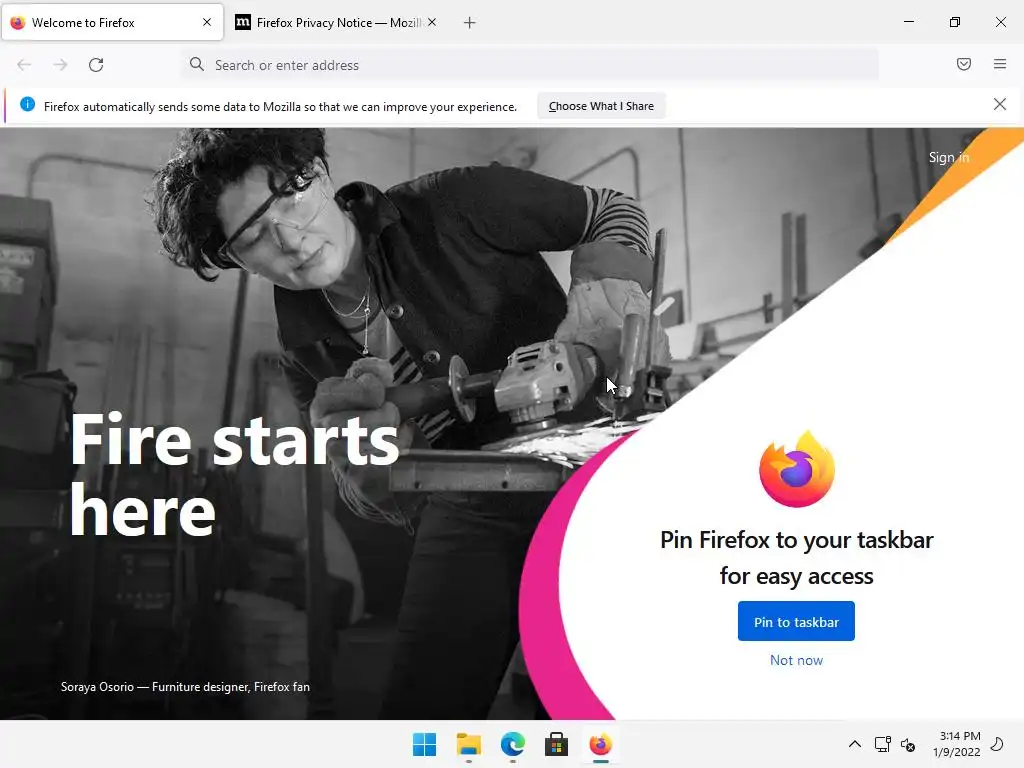Open a new tab with the plus icon
Screen dimensions: 1024x768
pyautogui.click(x=469, y=23)
